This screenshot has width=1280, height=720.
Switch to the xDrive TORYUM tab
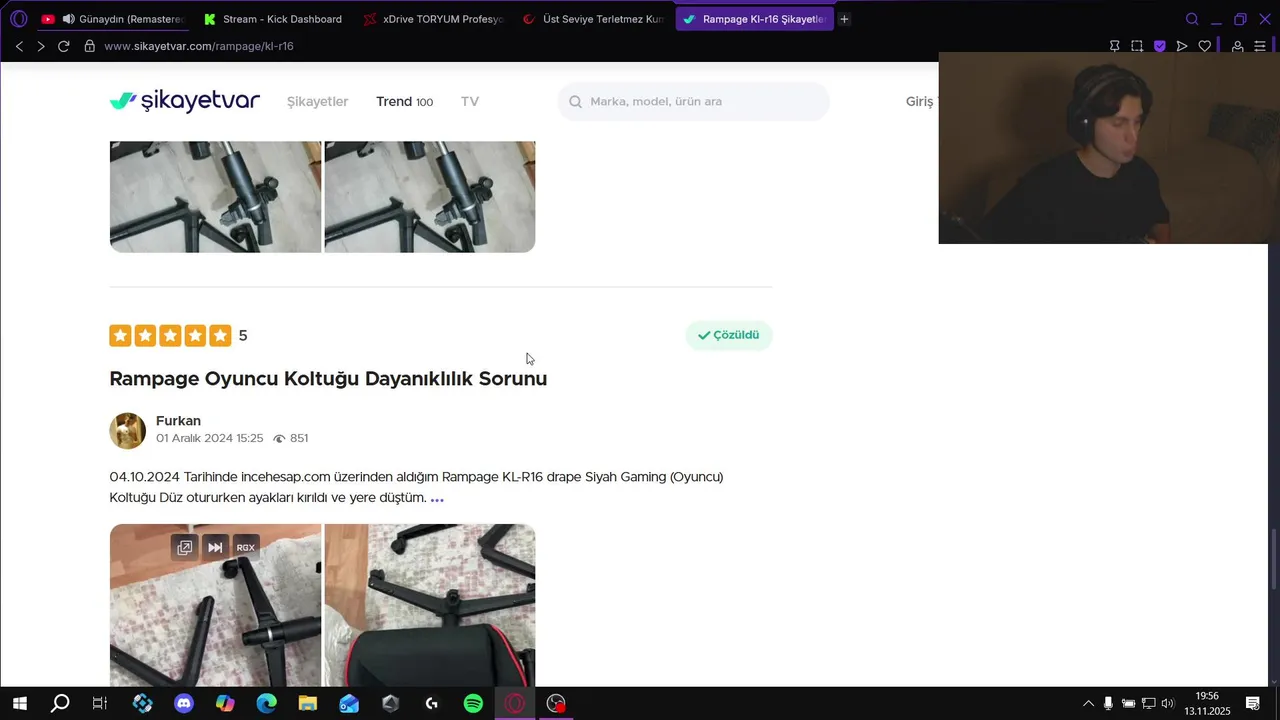click(433, 19)
